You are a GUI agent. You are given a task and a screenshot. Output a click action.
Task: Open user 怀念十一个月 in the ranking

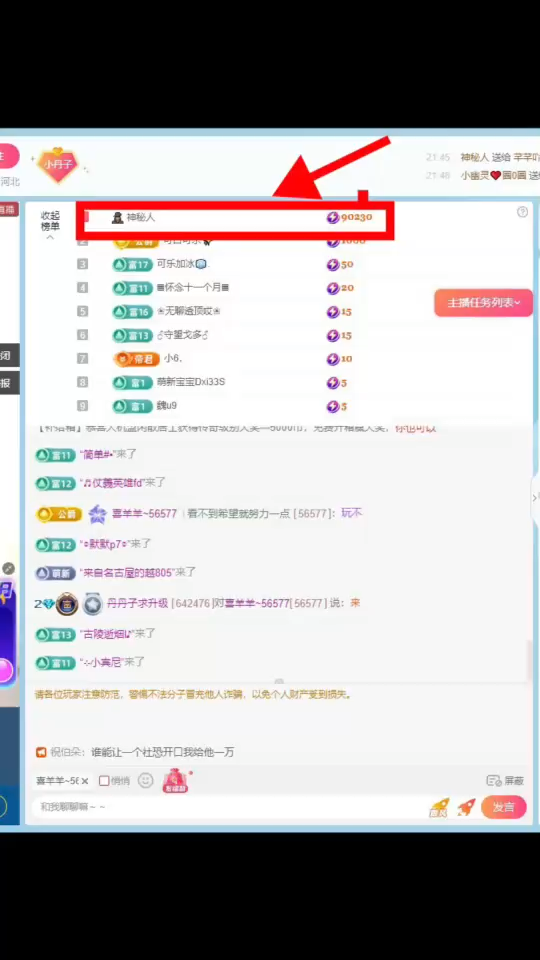pos(193,288)
